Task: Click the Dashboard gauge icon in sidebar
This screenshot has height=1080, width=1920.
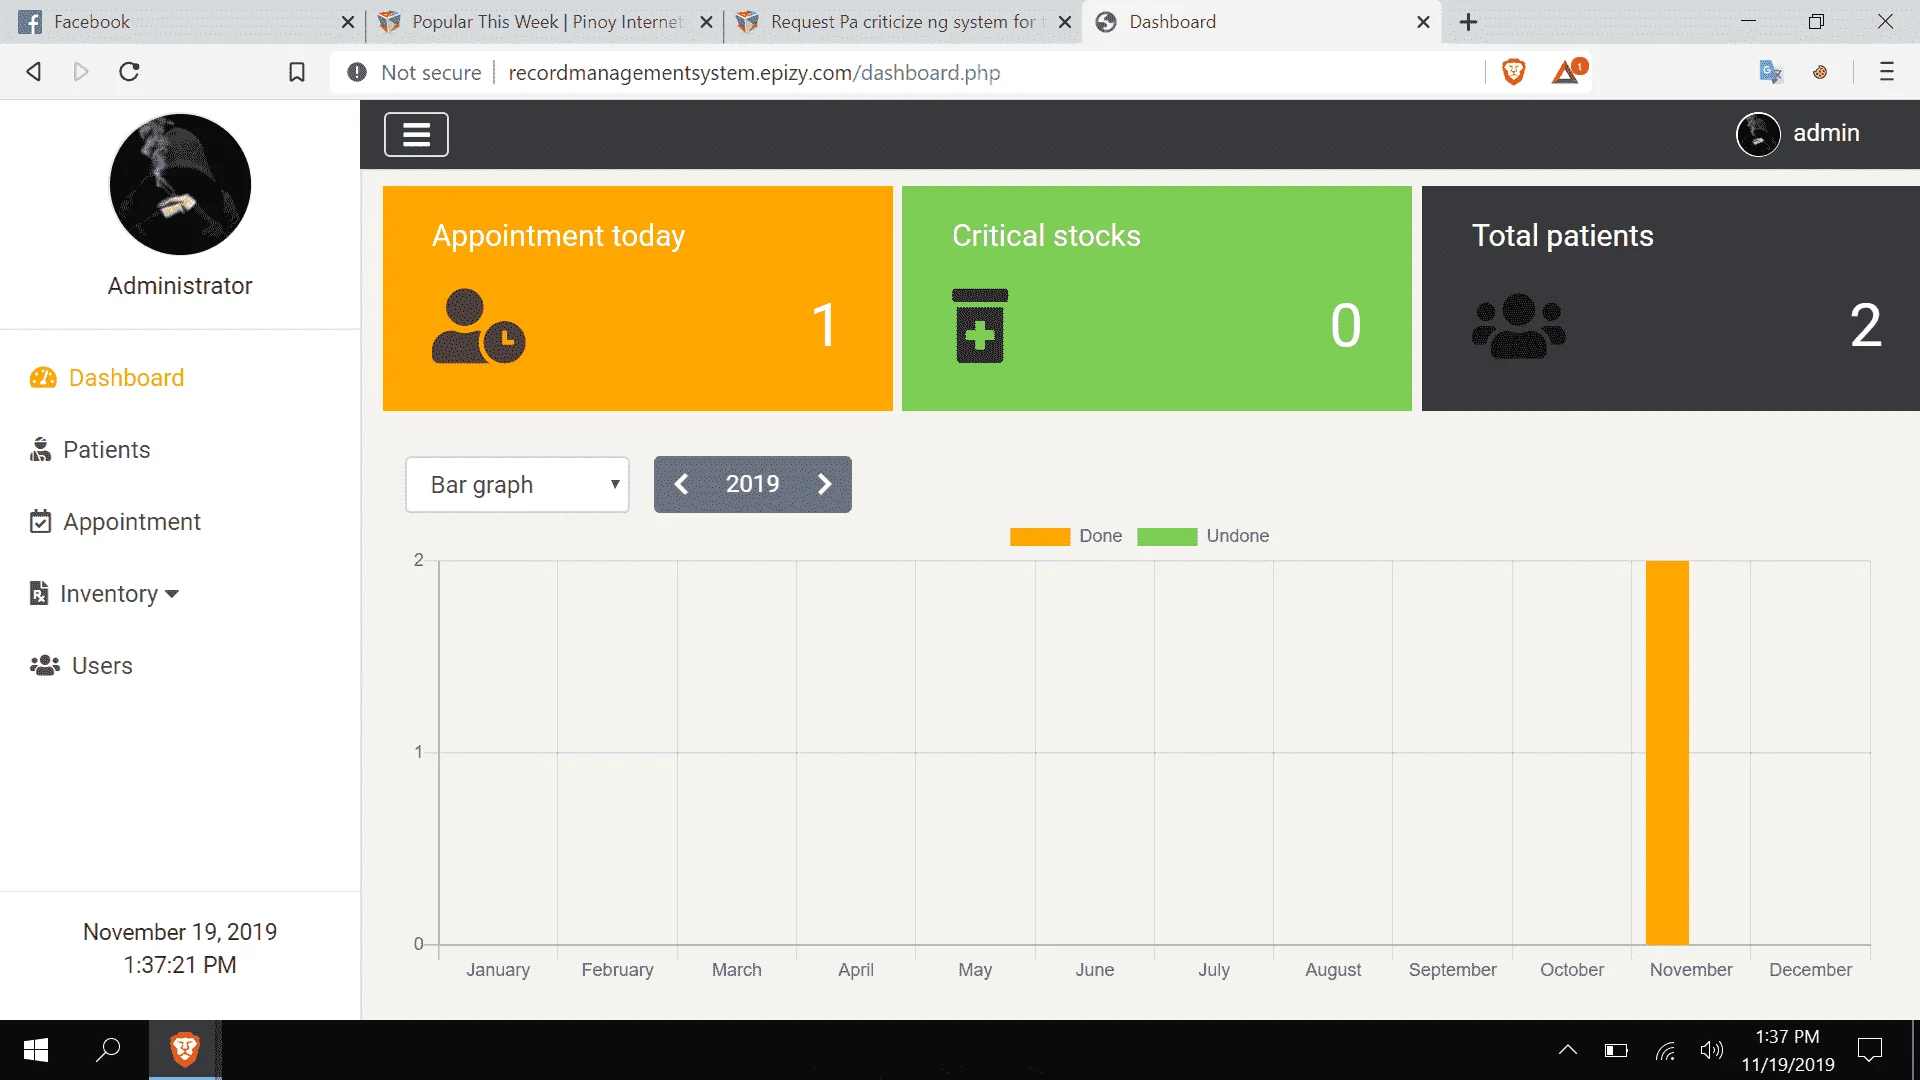Action: tap(43, 378)
